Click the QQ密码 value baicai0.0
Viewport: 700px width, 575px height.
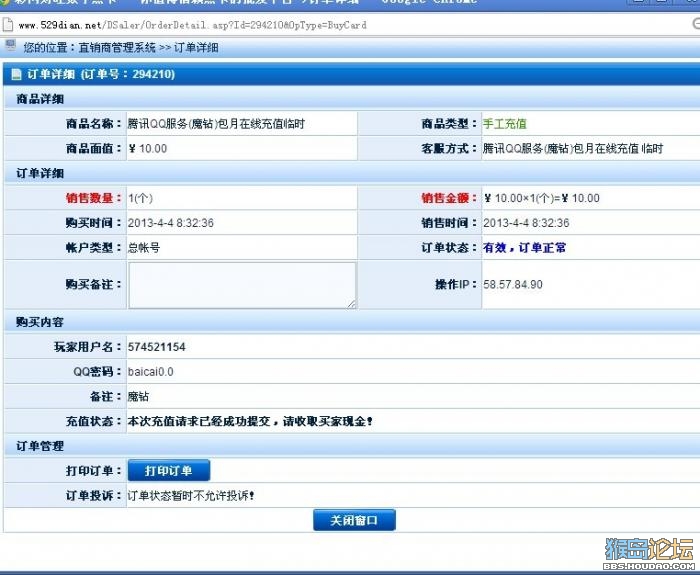click(150, 372)
